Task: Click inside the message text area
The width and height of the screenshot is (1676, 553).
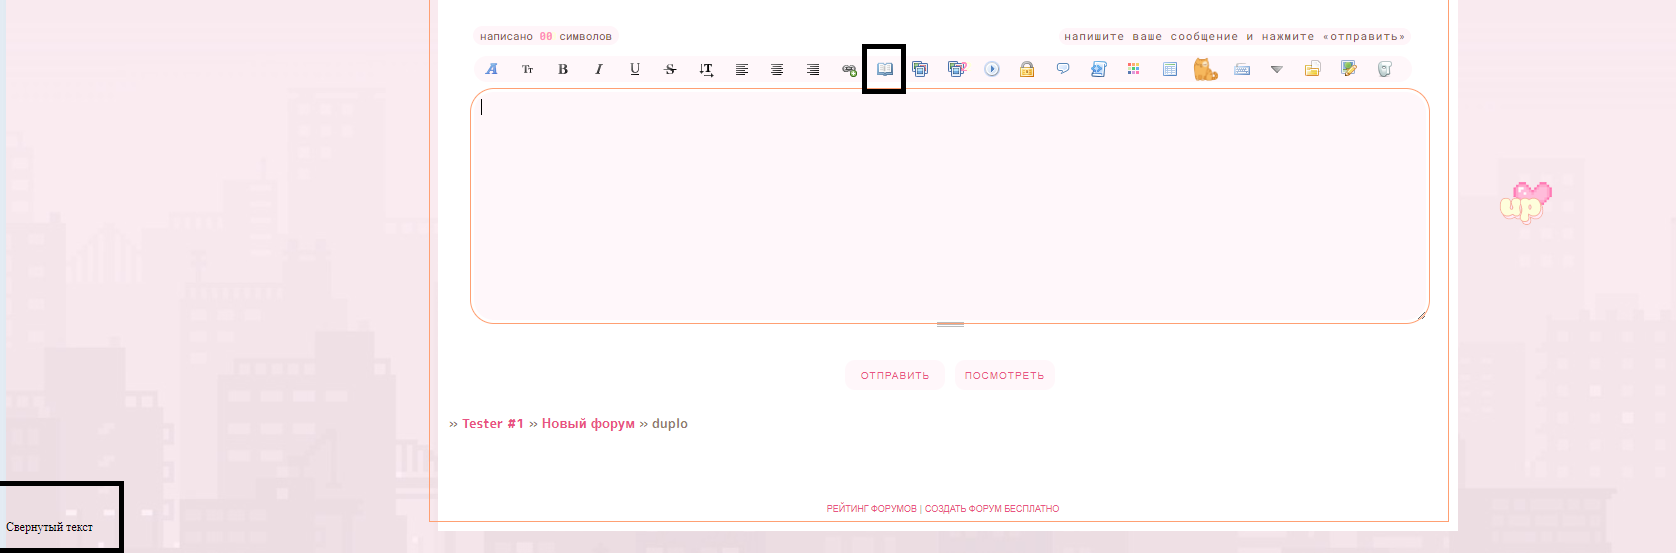Action: click(x=949, y=206)
